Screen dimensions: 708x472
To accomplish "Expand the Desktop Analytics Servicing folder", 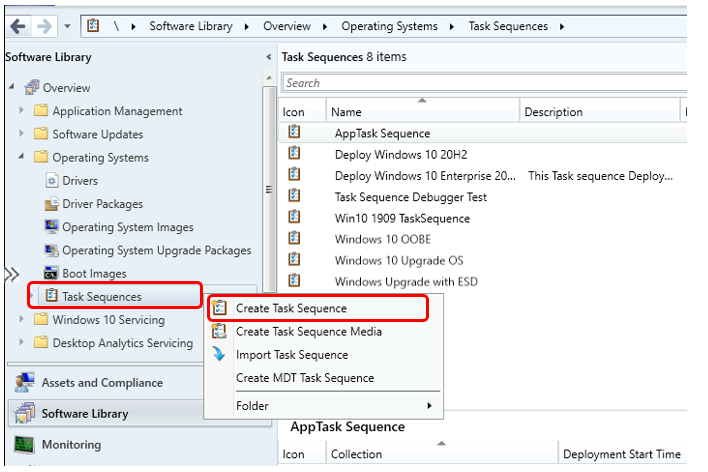I will (21, 342).
